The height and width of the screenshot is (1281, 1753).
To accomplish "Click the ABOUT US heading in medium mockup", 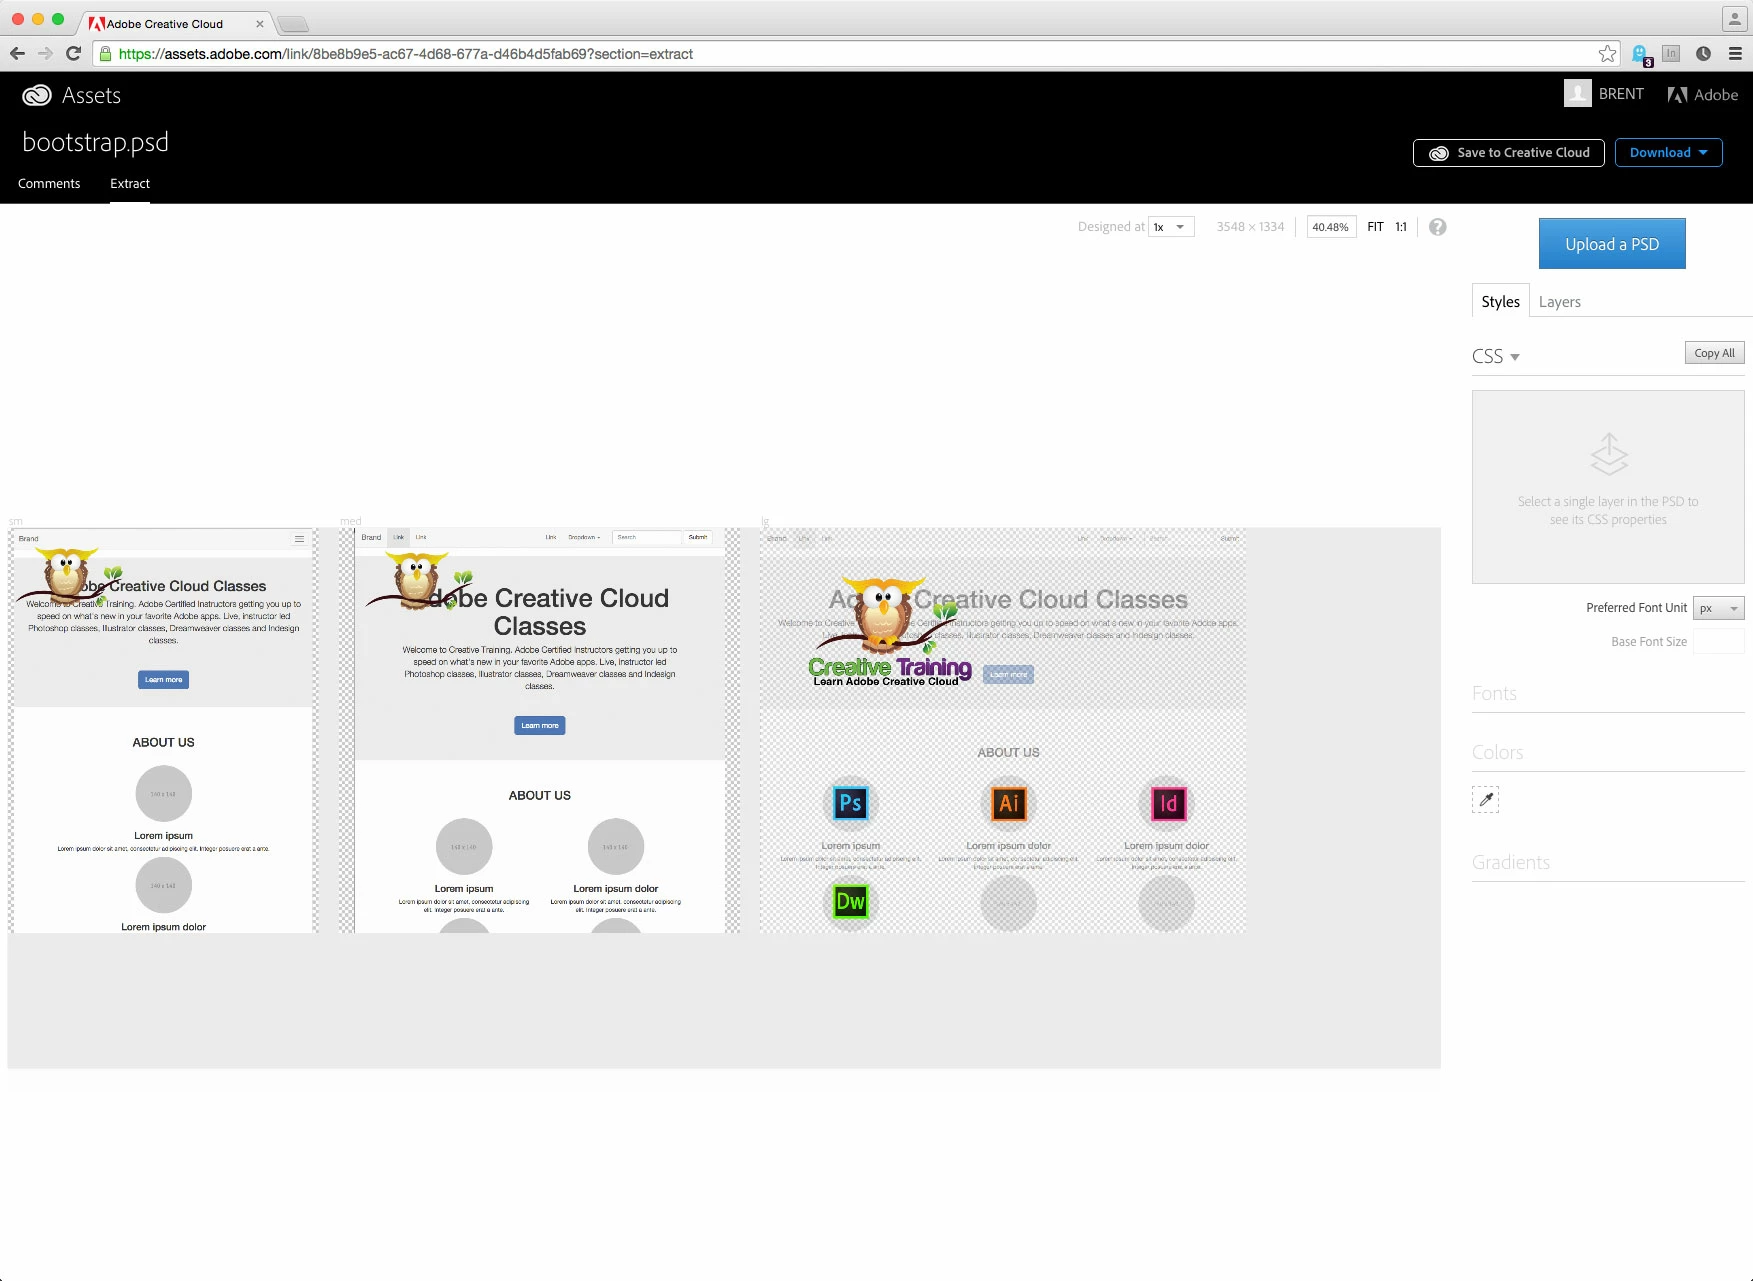I will click(x=540, y=795).
